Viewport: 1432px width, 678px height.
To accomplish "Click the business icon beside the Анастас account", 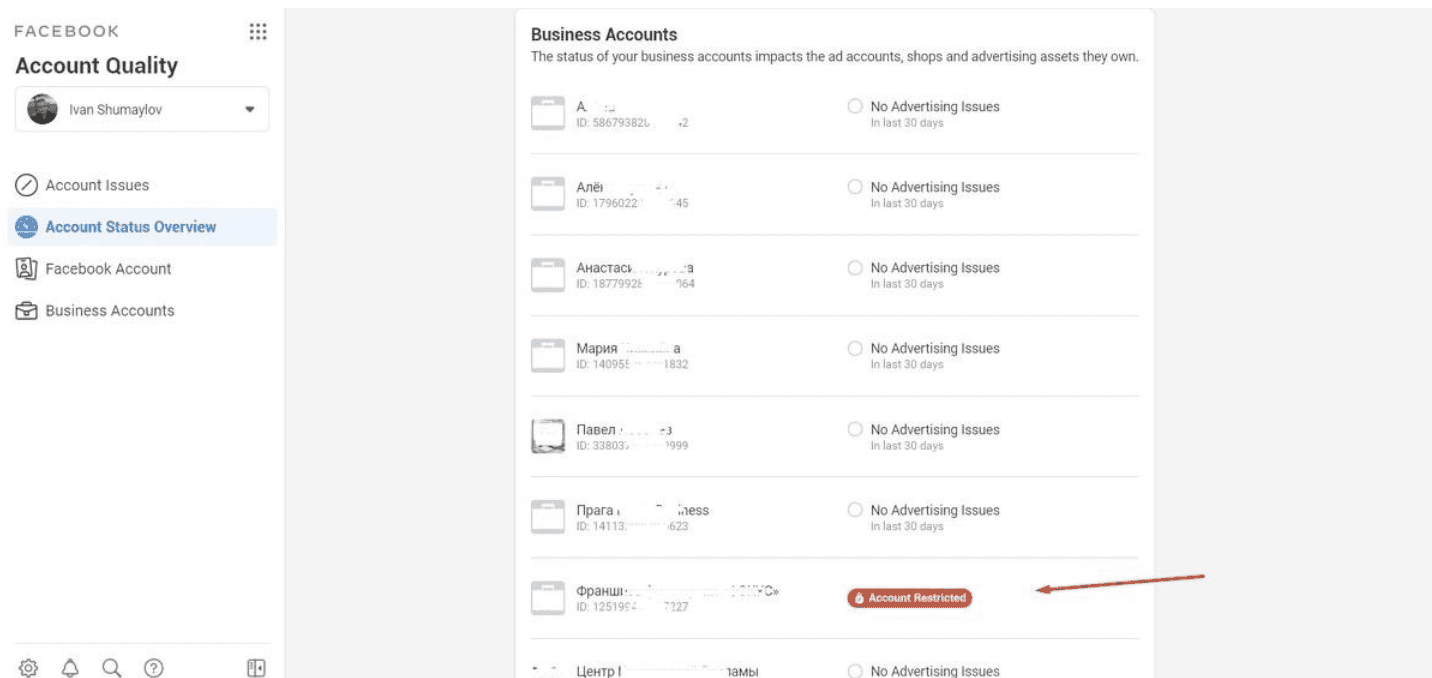I will 548,275.
